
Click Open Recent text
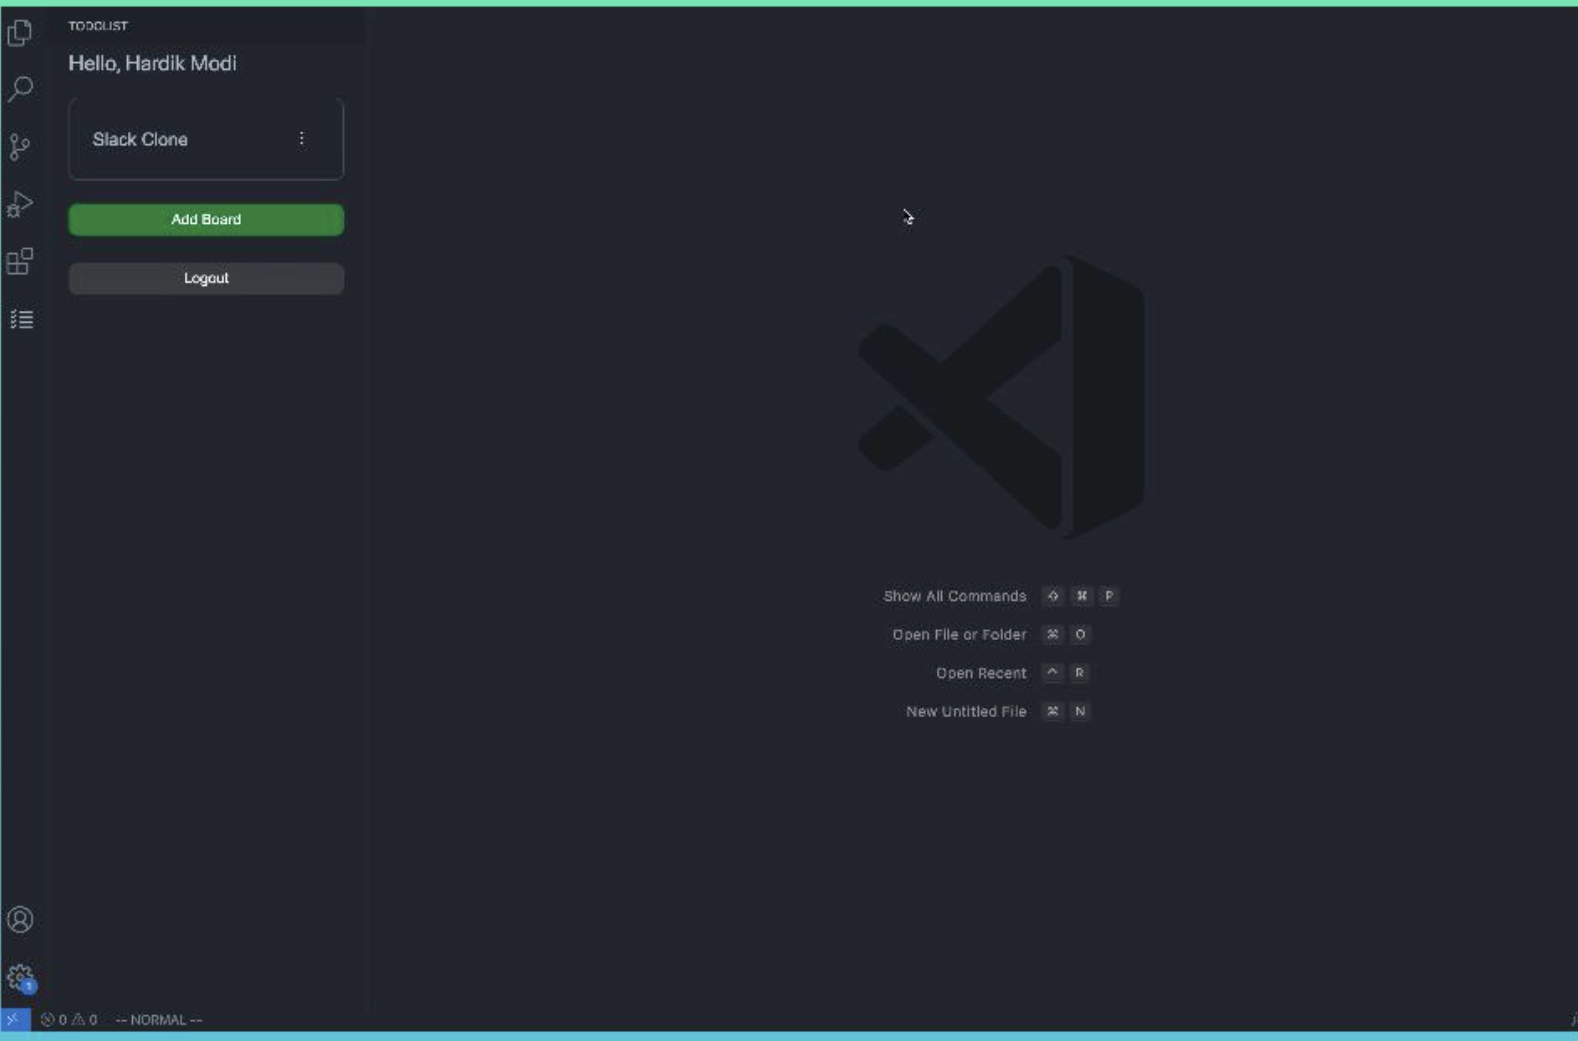981,673
